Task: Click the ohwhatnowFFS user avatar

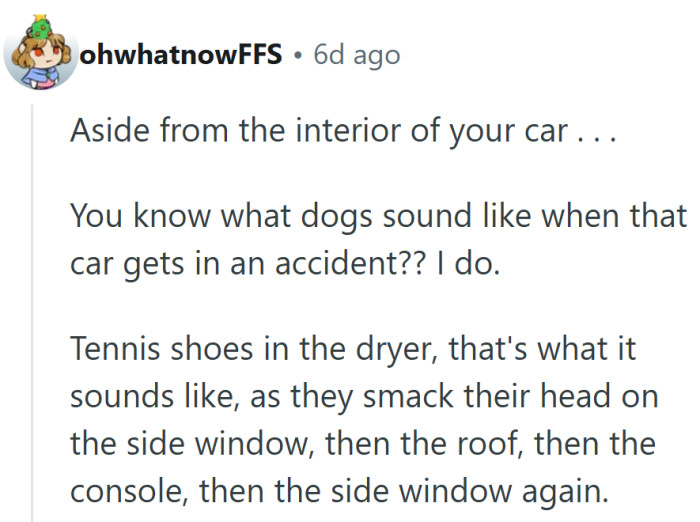Action: coord(41,58)
